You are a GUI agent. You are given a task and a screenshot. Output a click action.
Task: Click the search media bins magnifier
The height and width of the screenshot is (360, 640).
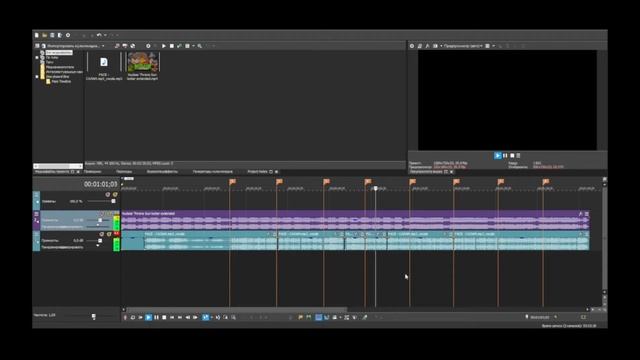pos(200,46)
